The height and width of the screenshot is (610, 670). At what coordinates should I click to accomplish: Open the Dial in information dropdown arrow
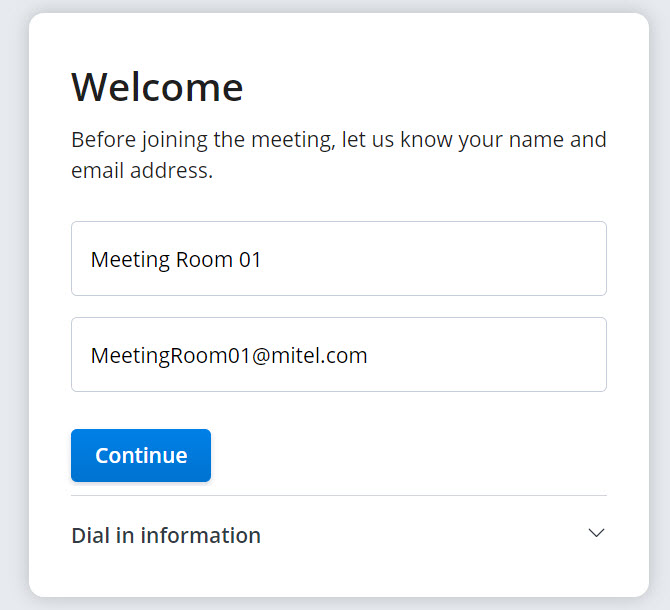coord(596,534)
